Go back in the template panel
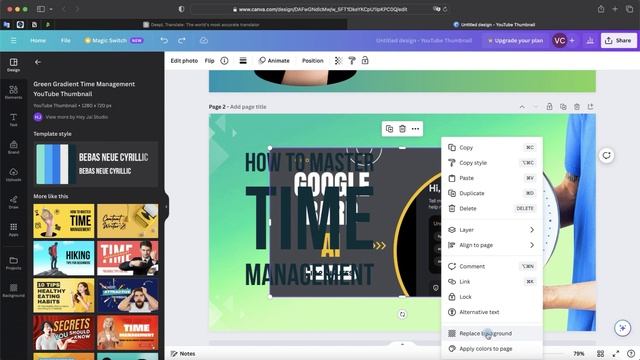This screenshot has height=360, width=640. (38, 62)
